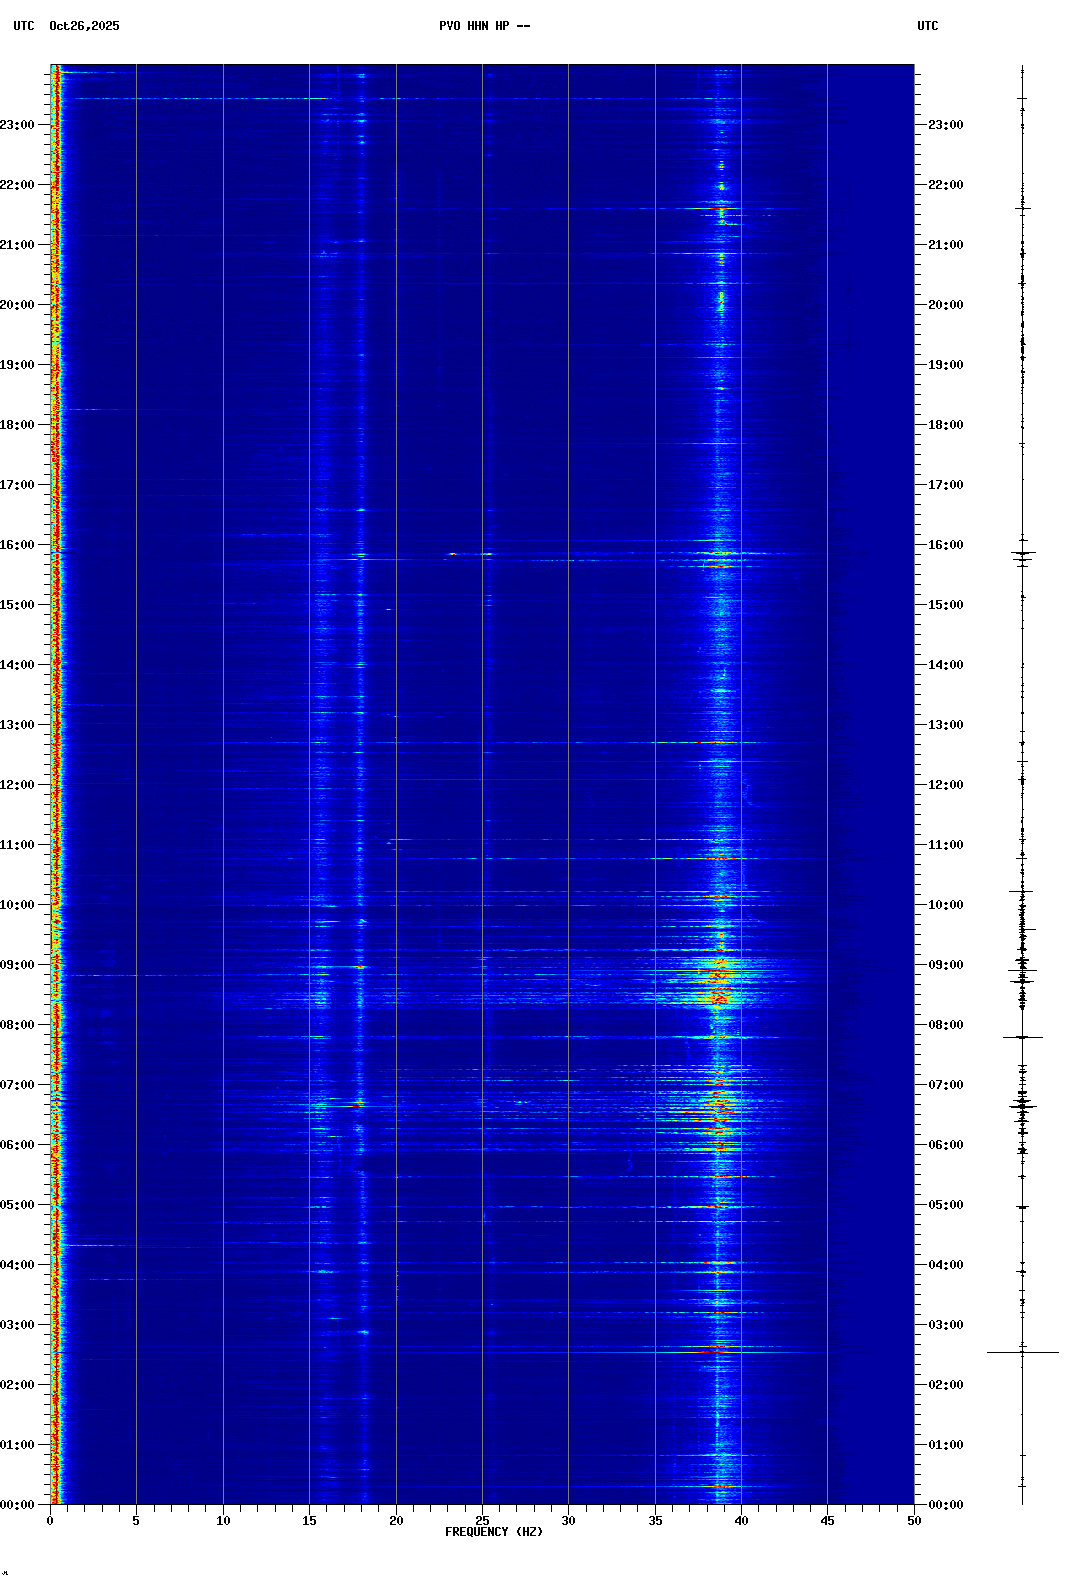Click the 40 tick on frequency axis
The image size is (1066, 1584).
[x=741, y=1521]
